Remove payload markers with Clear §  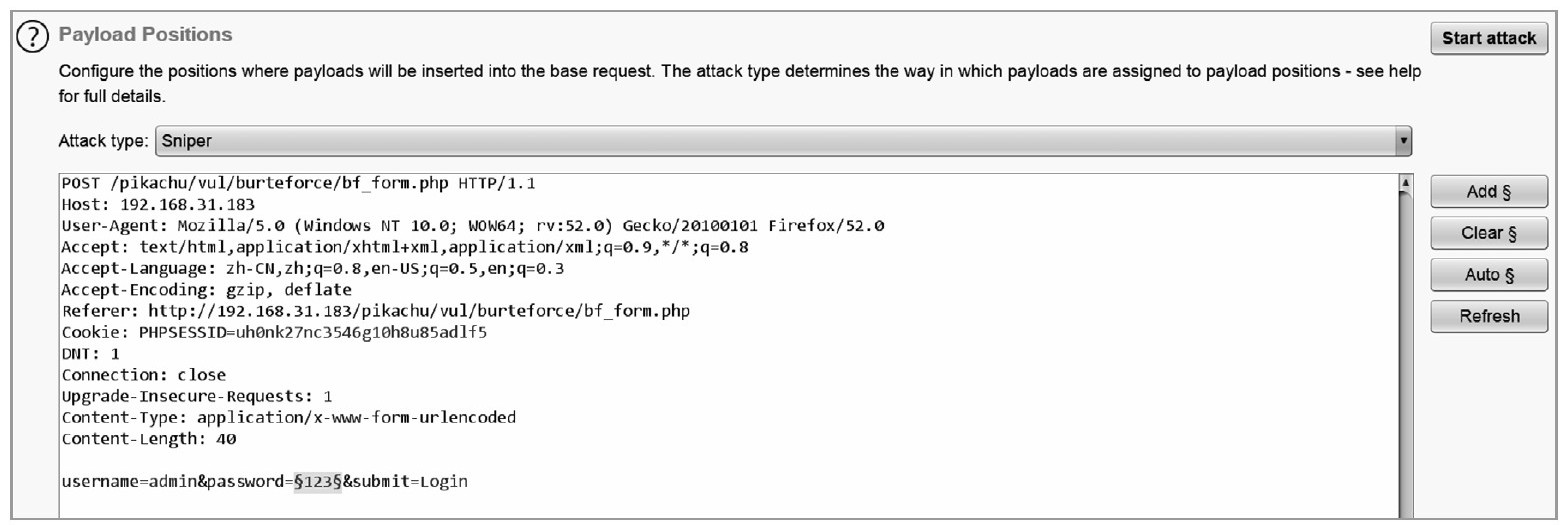[1489, 233]
